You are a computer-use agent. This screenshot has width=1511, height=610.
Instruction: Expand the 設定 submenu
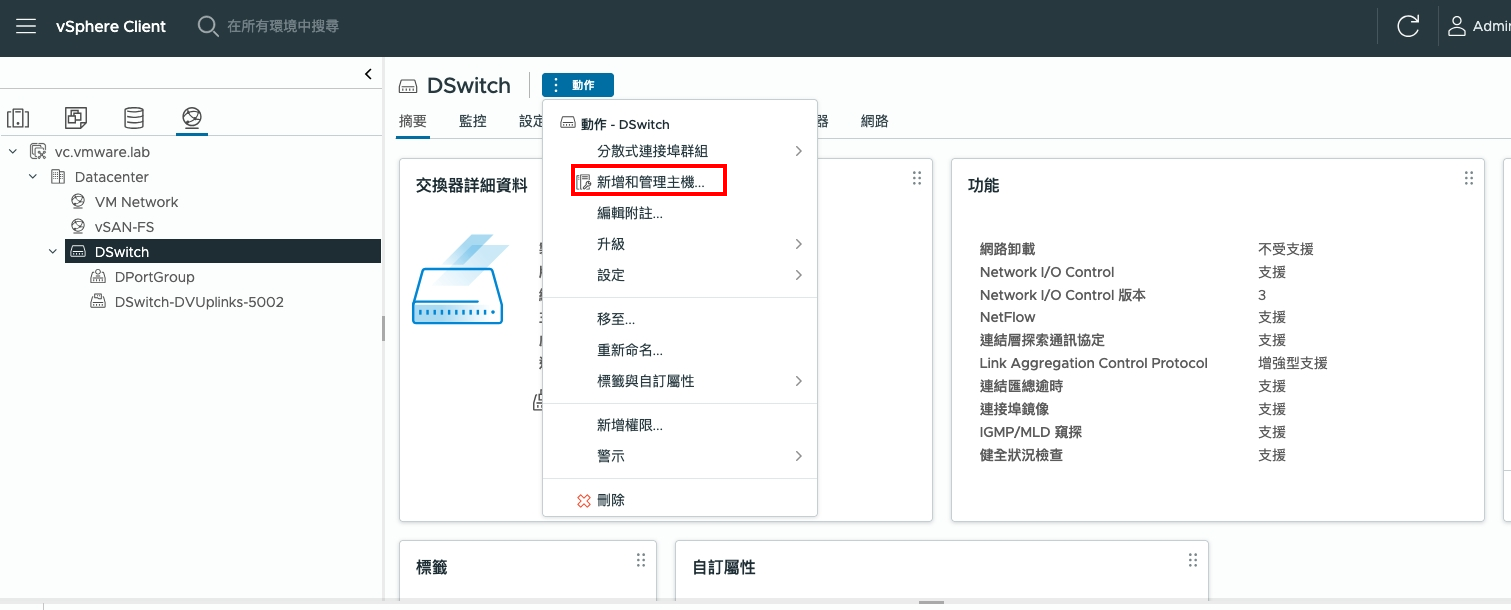pyautogui.click(x=798, y=275)
